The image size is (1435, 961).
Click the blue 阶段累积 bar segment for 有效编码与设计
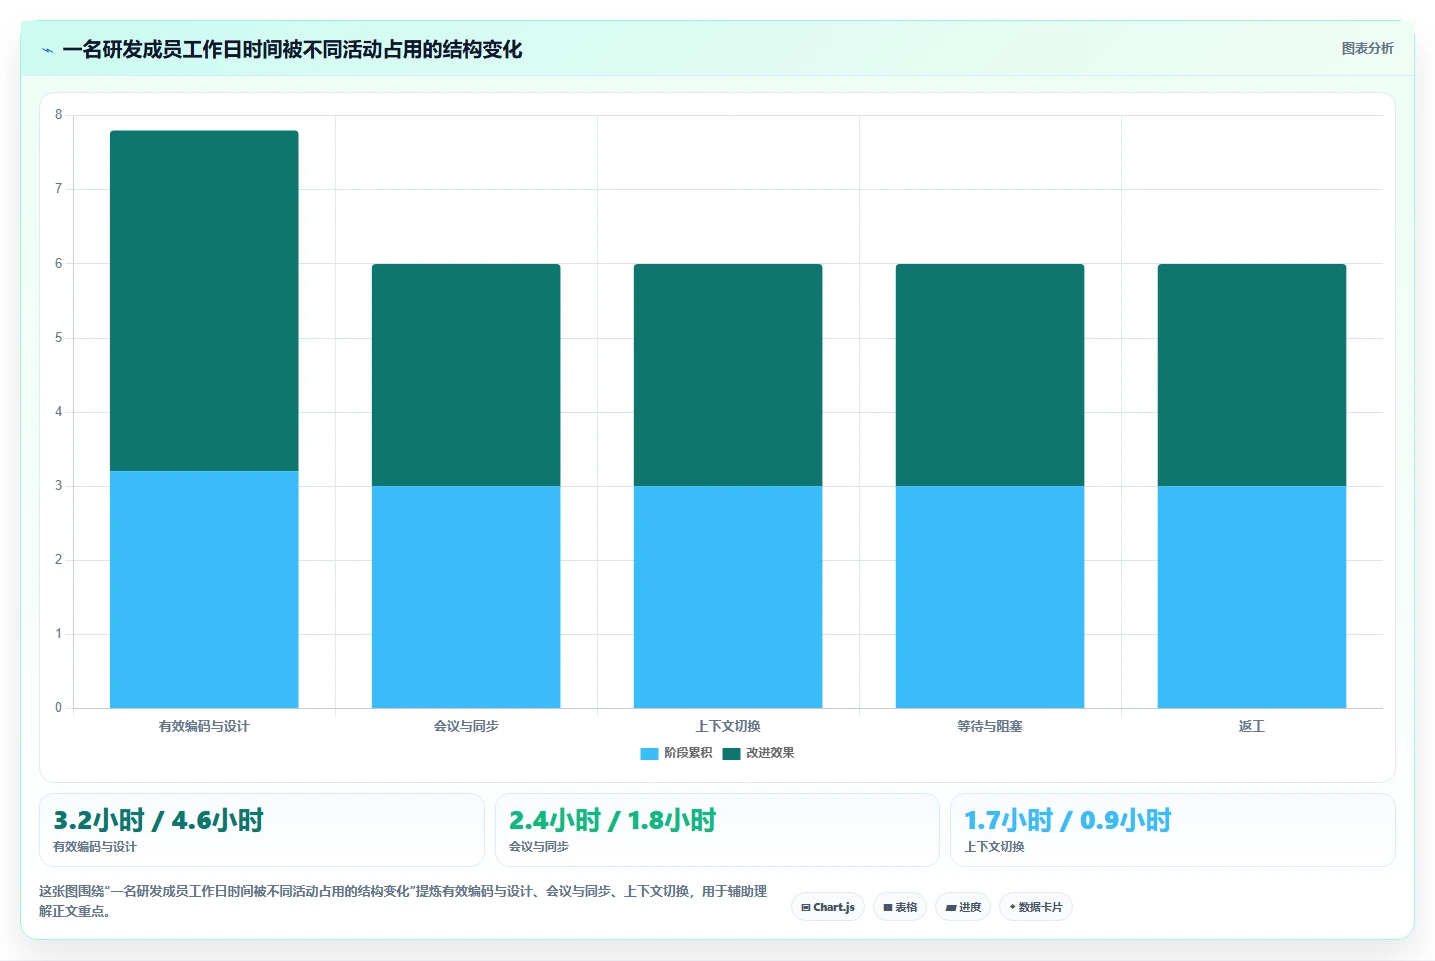[x=204, y=589]
